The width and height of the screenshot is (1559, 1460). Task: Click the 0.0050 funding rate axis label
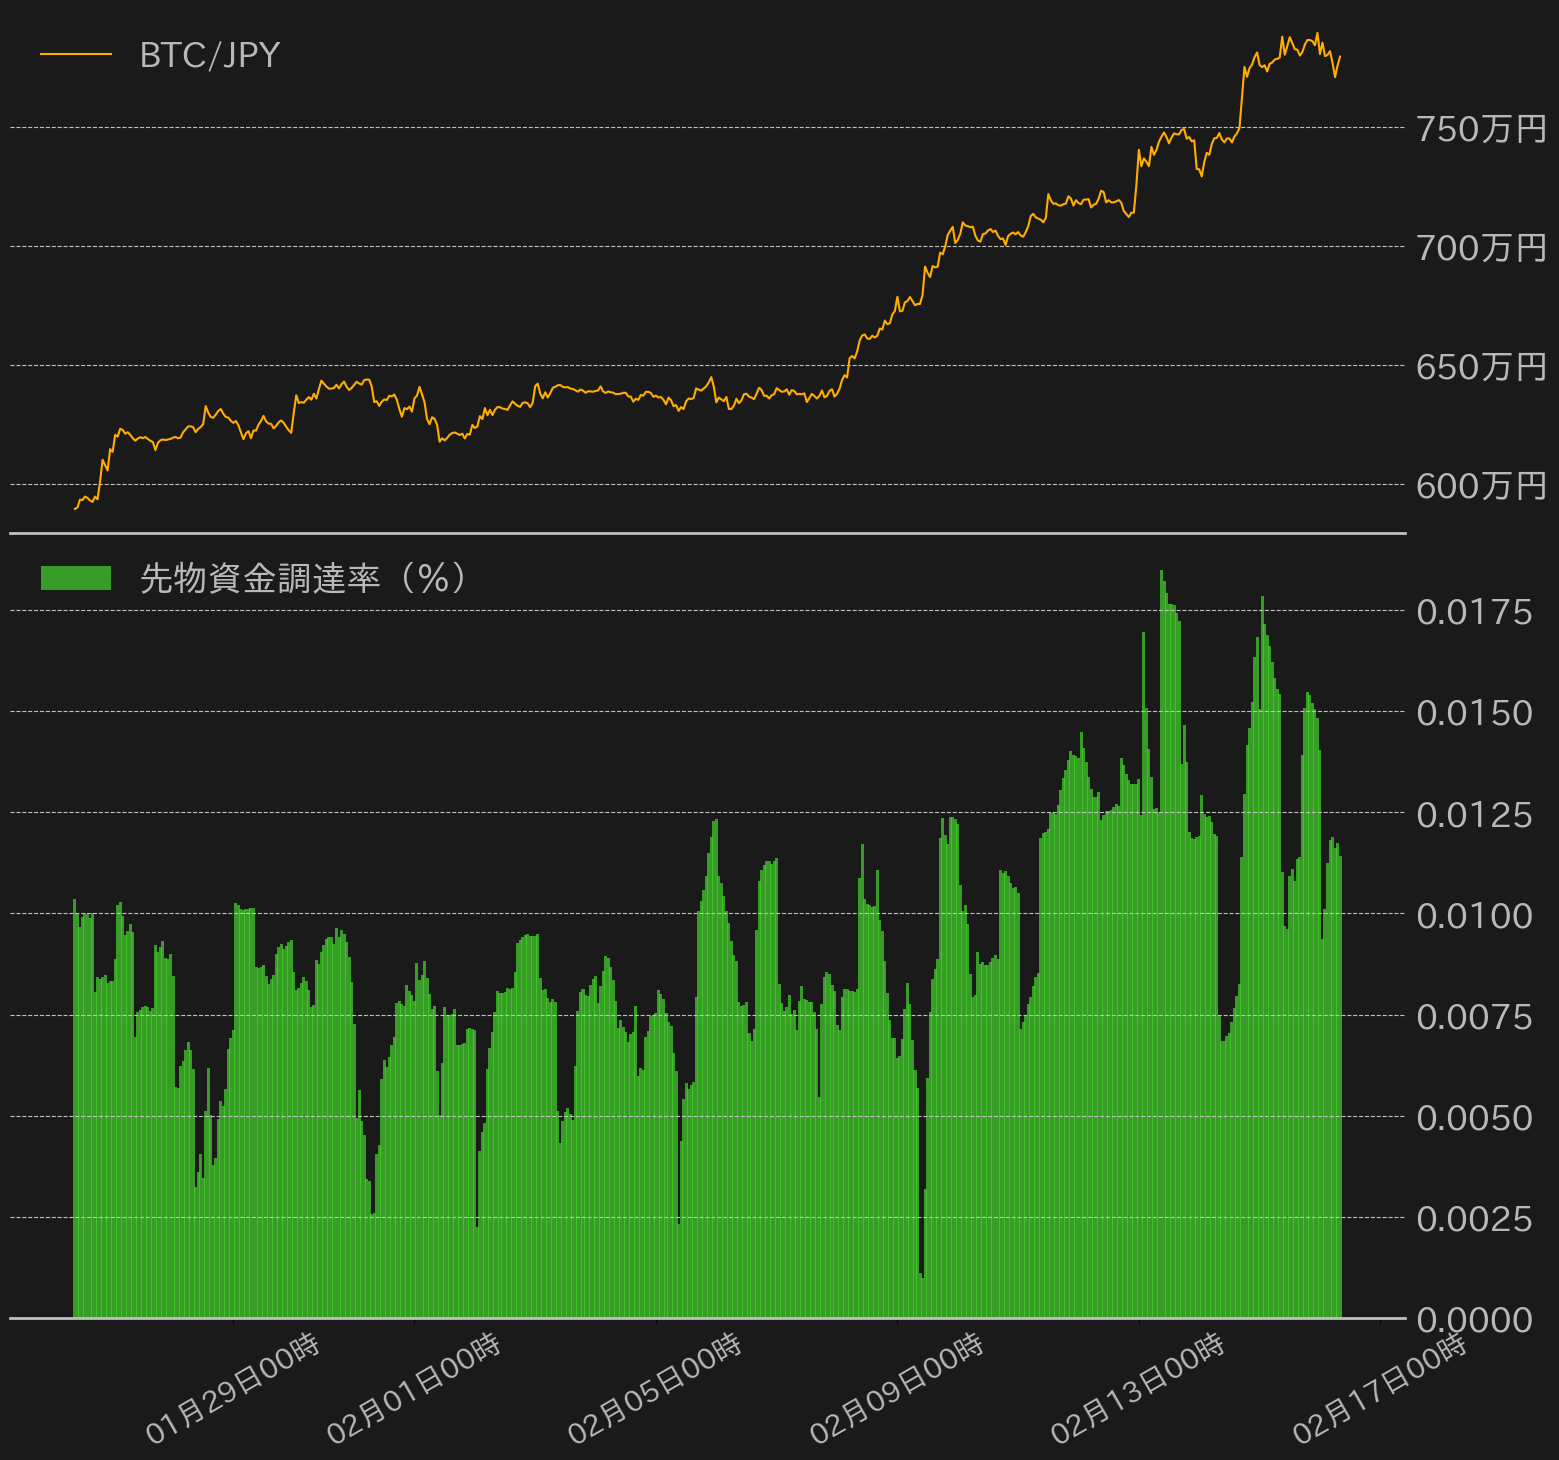point(1474,1118)
